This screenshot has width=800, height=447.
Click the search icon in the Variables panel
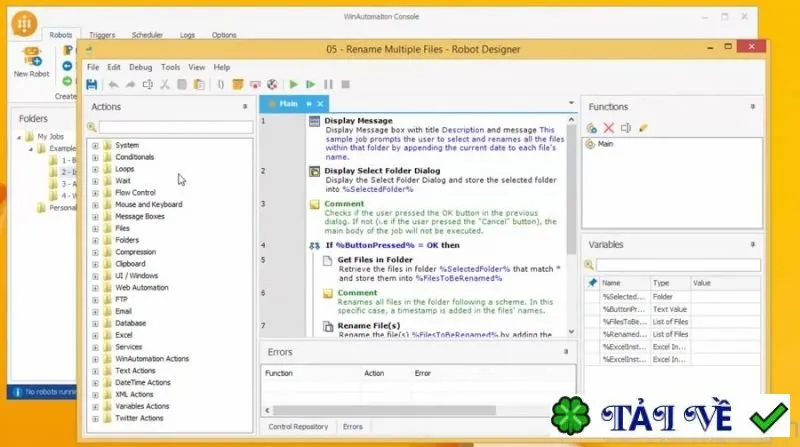589,265
